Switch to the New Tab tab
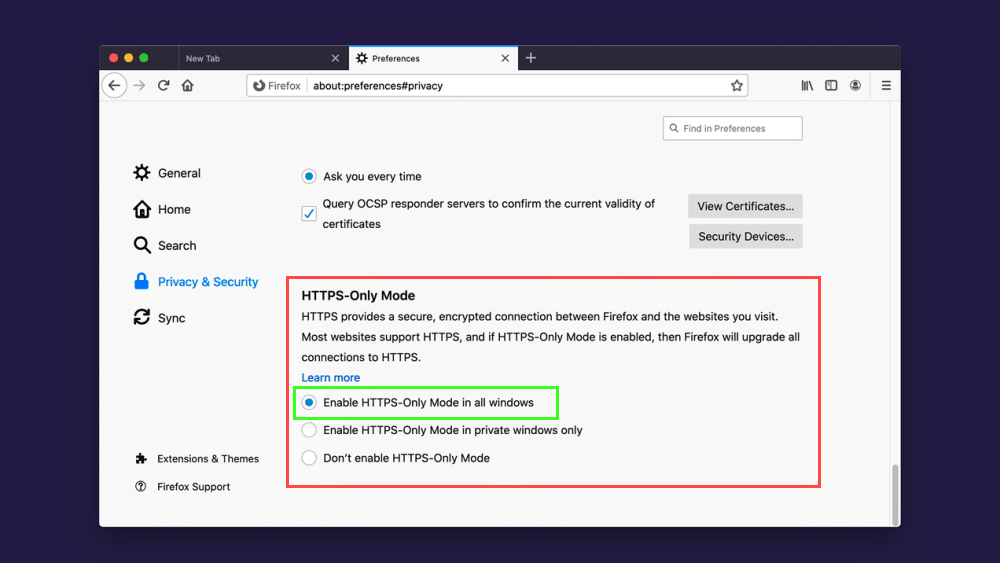 pyautogui.click(x=261, y=58)
